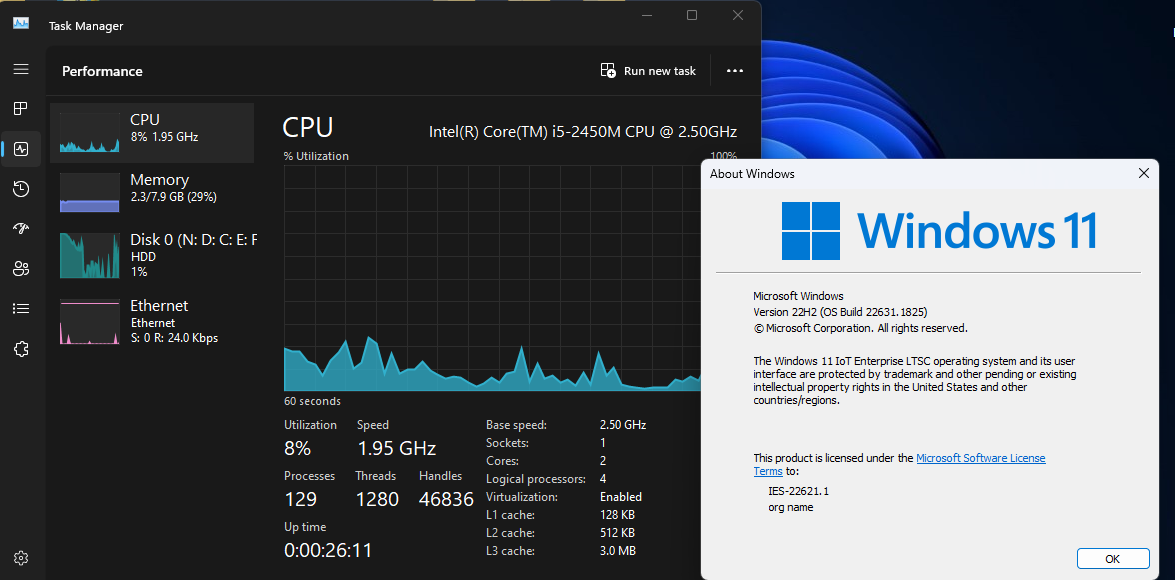Open the Users page sidebar icon
The image size is (1175, 580).
[21, 268]
